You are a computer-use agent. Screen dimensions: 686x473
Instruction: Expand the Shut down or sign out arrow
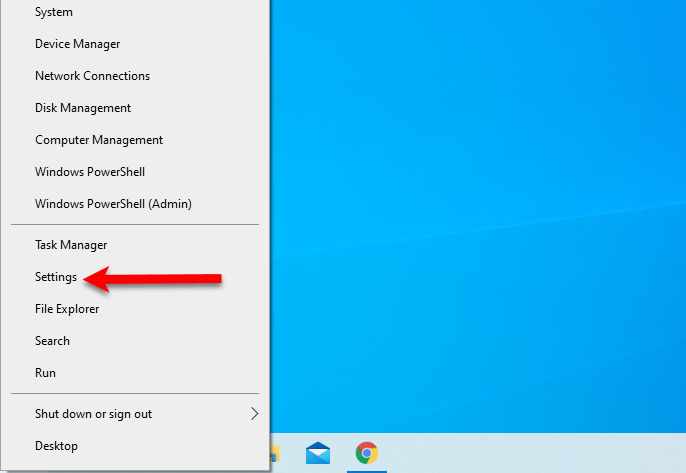coord(254,414)
